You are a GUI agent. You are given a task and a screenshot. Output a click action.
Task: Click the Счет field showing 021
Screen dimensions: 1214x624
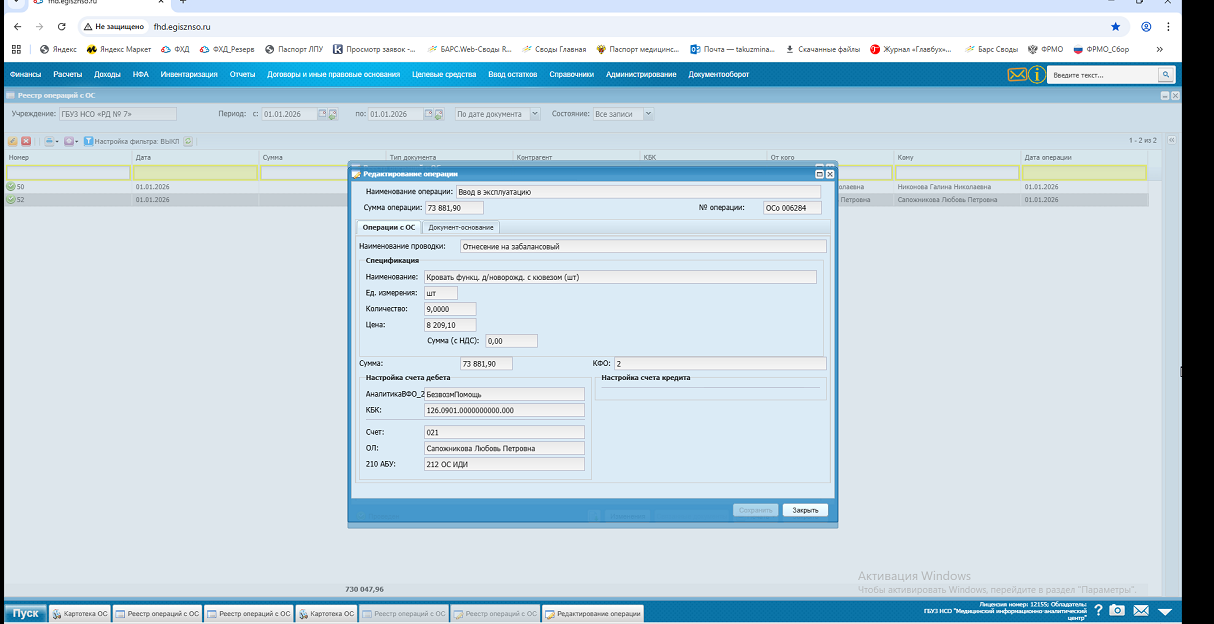pos(504,432)
